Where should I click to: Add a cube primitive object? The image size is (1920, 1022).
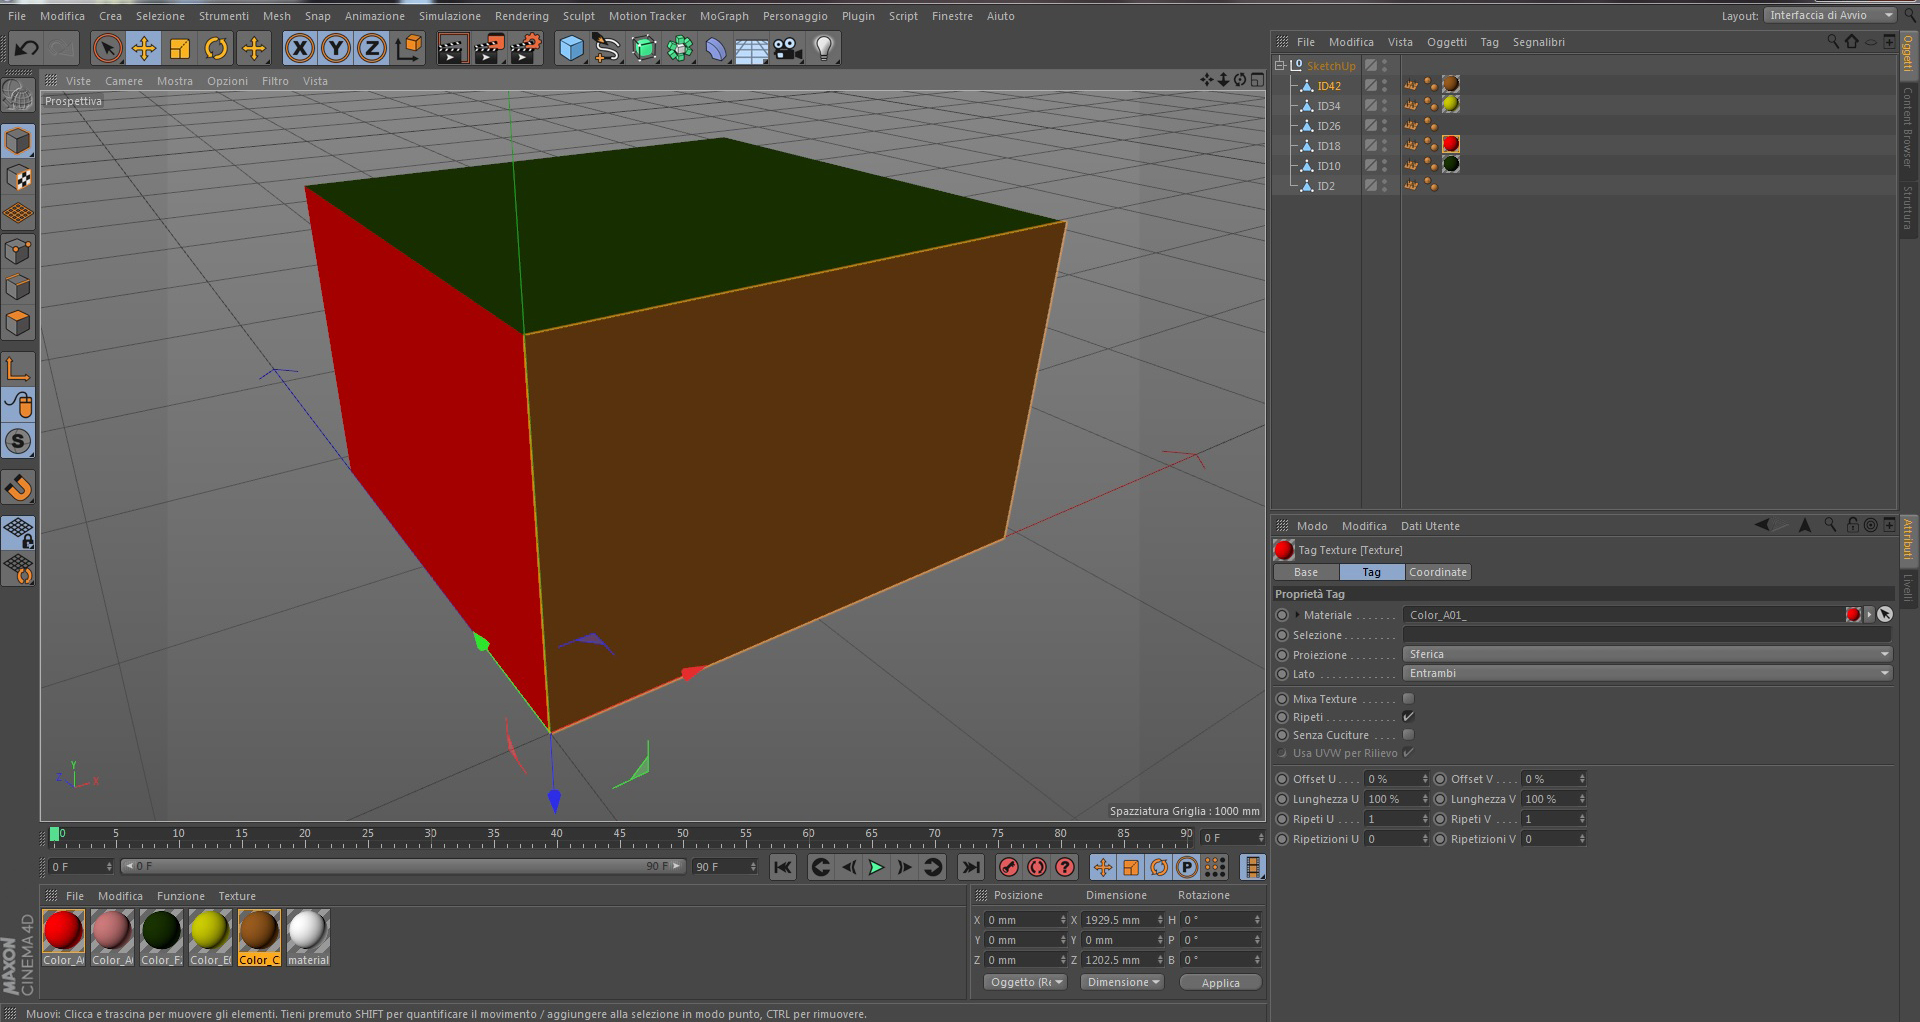coord(571,48)
